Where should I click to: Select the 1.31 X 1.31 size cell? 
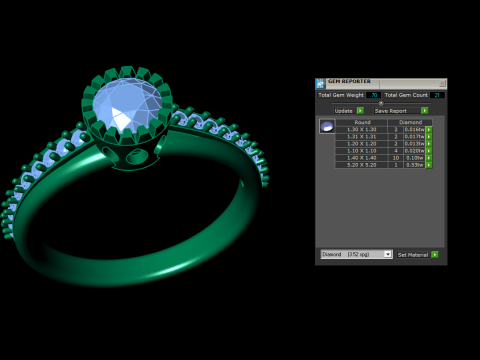tap(362, 137)
